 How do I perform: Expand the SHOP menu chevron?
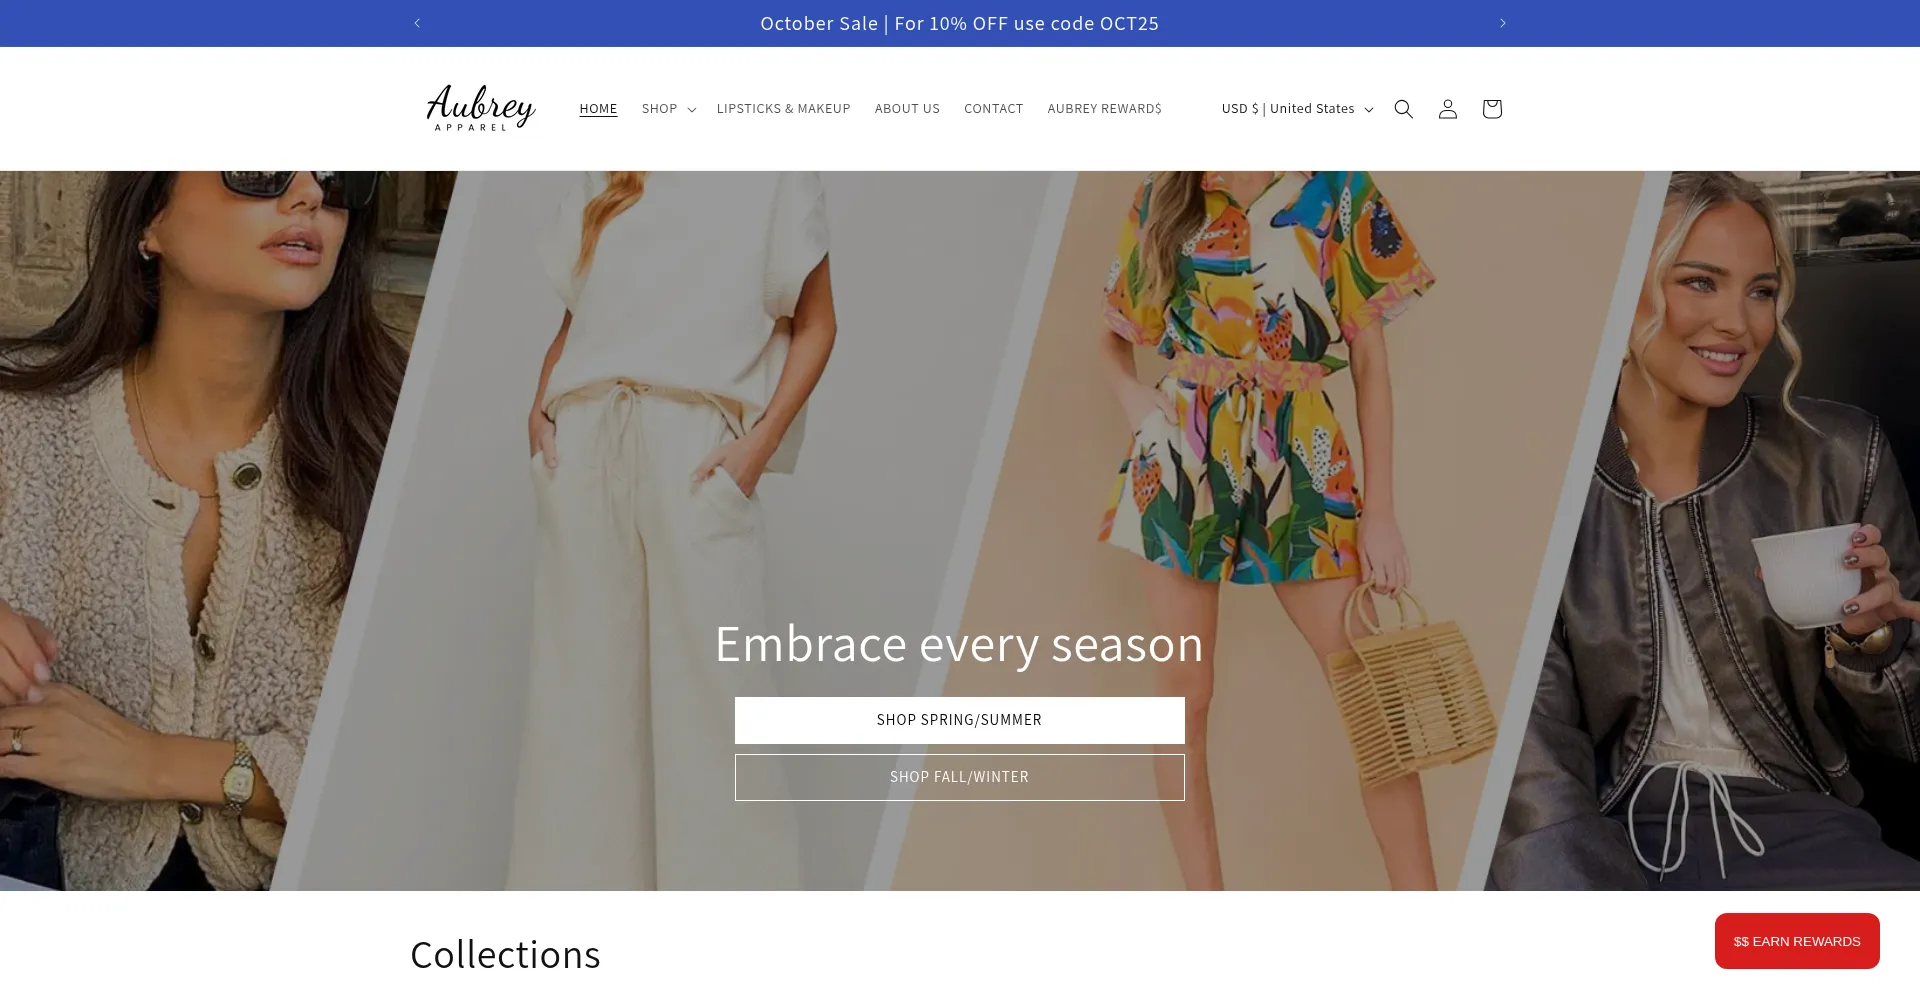[x=692, y=109]
